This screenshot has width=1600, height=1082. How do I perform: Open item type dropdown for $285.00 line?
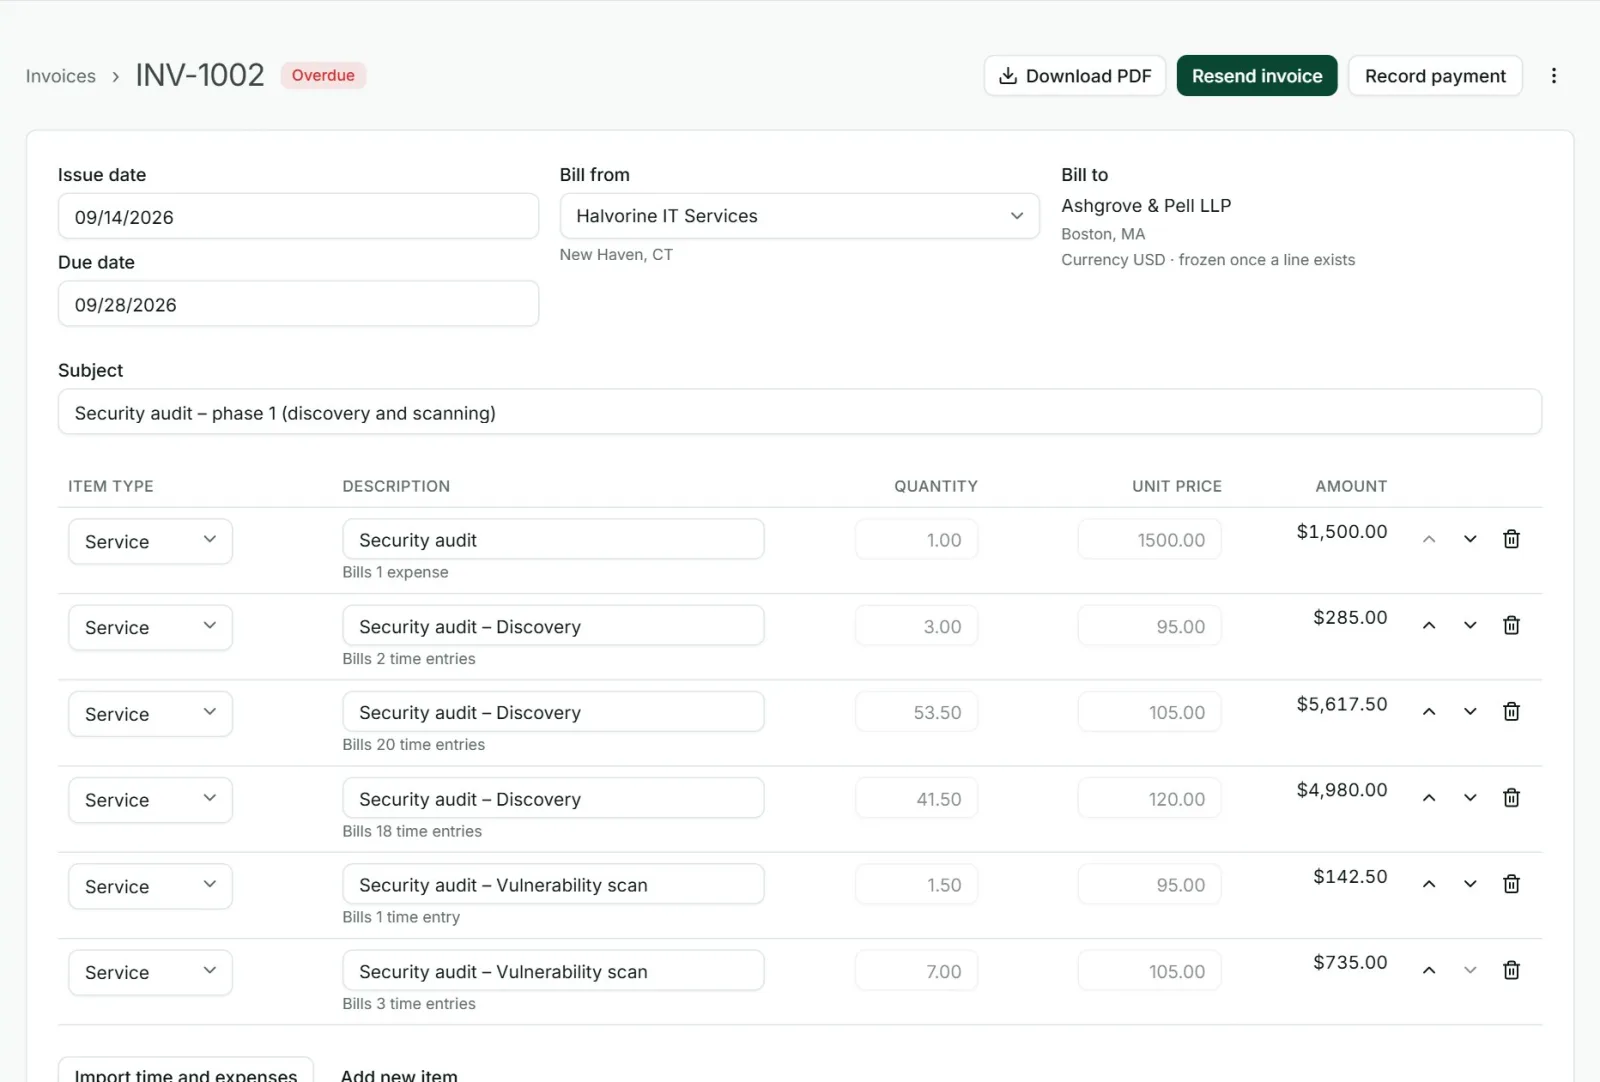(x=150, y=627)
